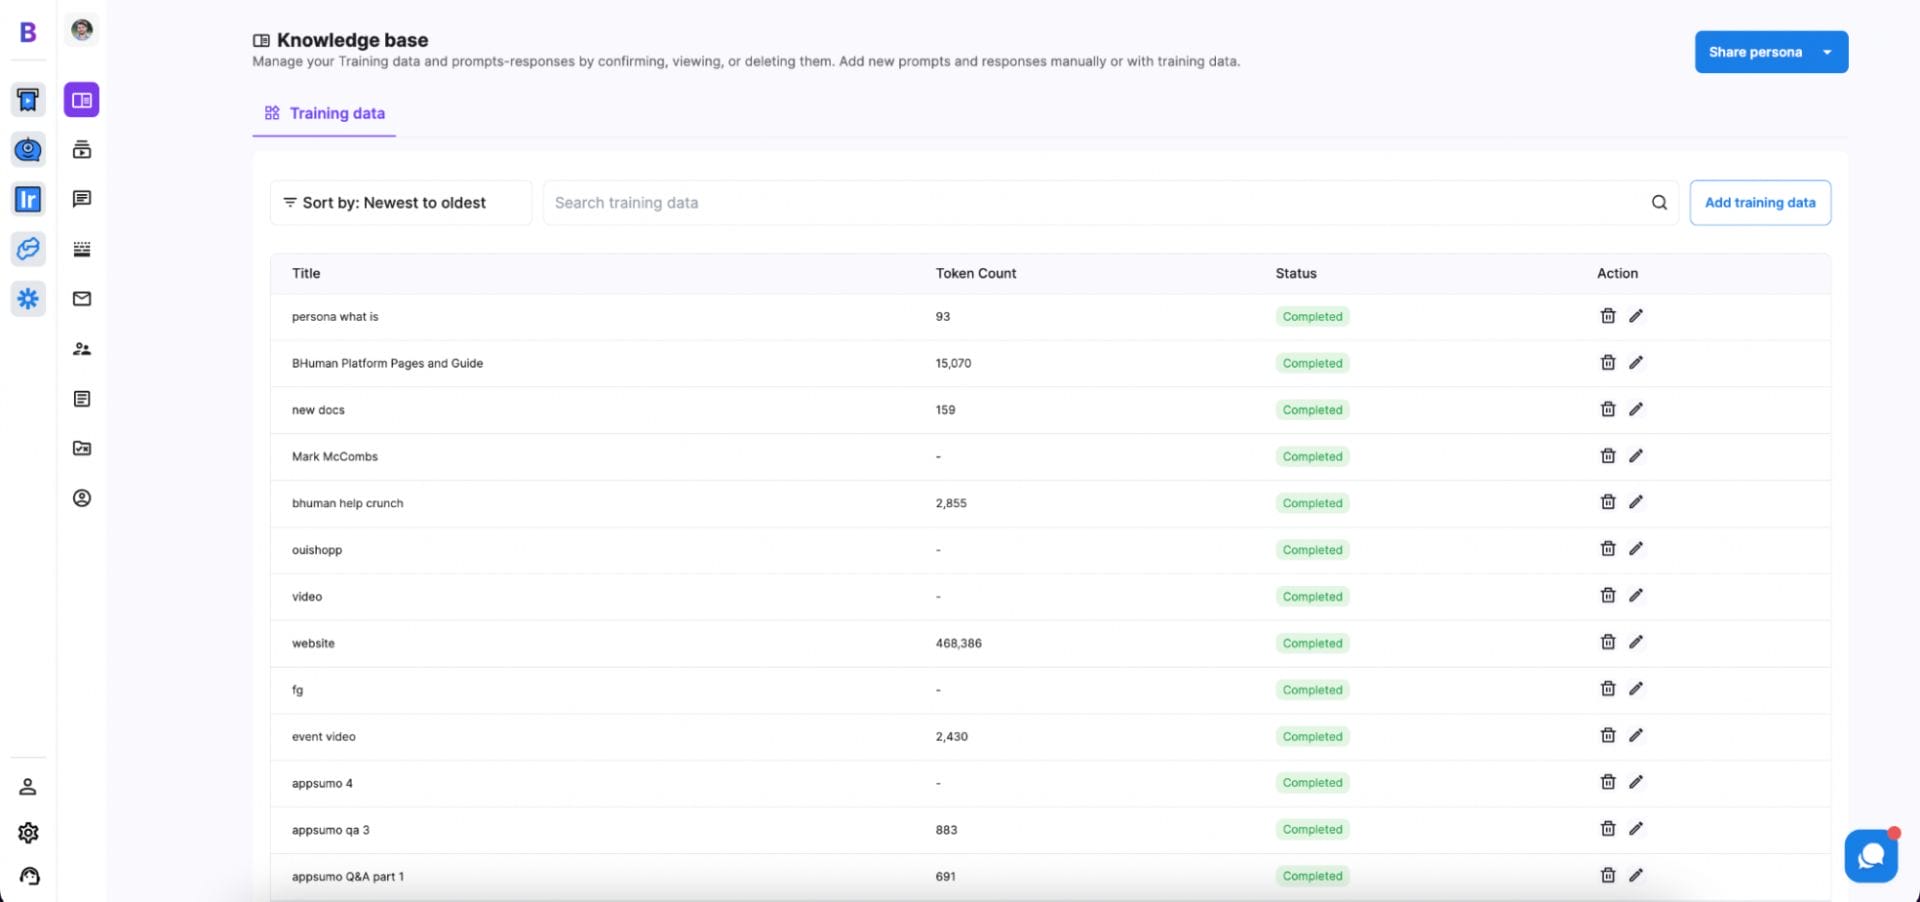The image size is (1920, 902).
Task: Open the mail envelope icon in sidebar
Action: (x=82, y=299)
